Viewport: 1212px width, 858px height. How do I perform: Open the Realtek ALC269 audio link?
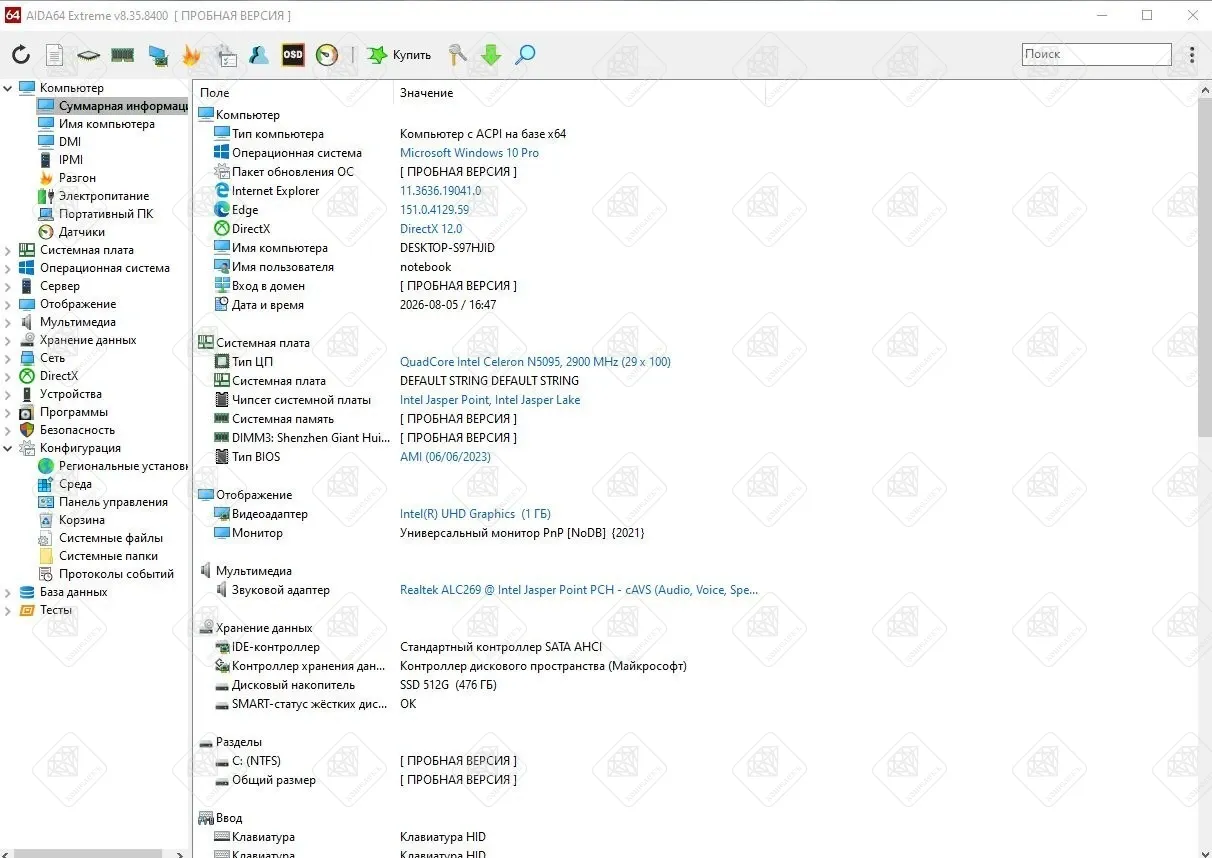coord(579,590)
